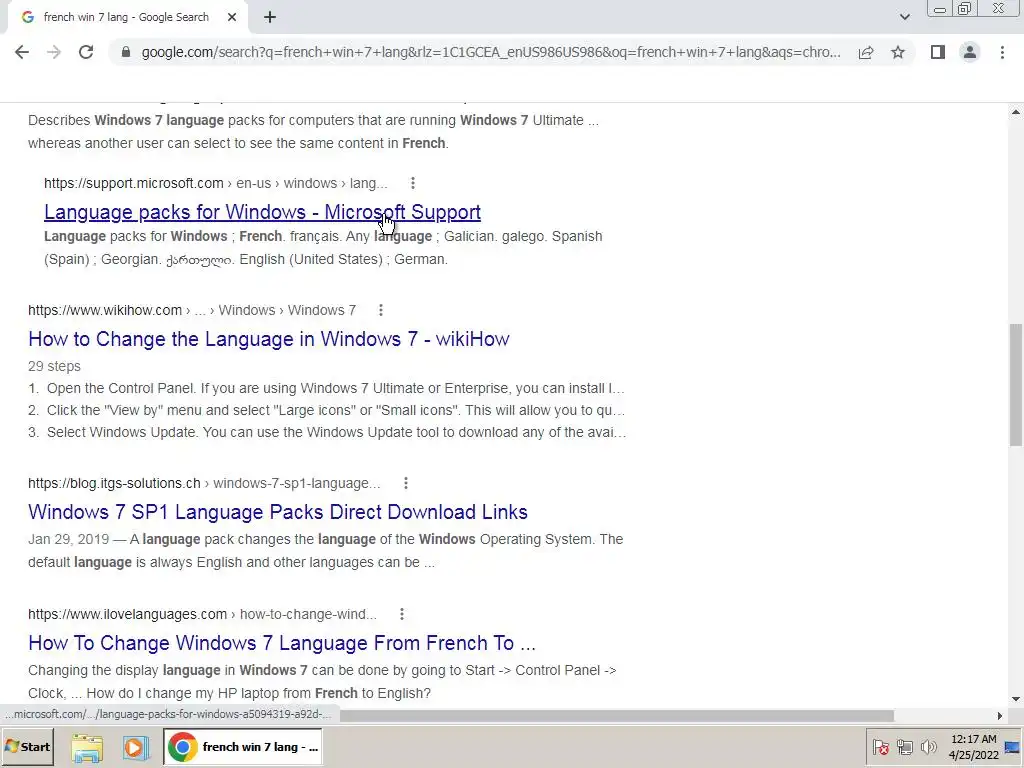Open Chrome's three-dot menu
This screenshot has width=1024, height=768.
[1002, 52]
